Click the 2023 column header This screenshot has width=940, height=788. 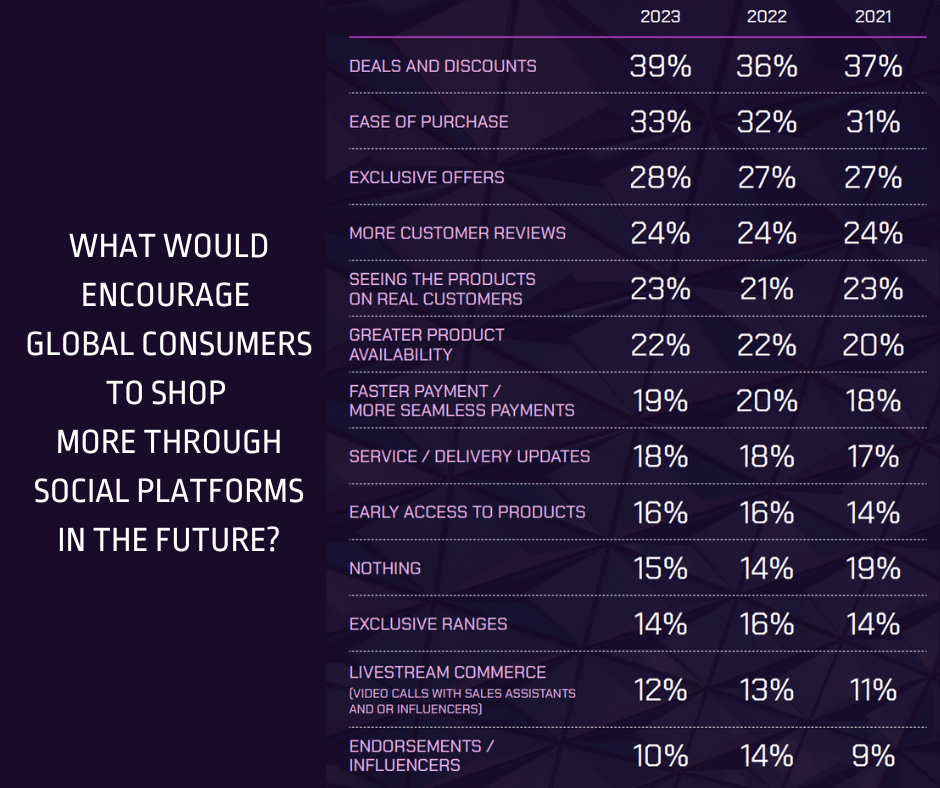tap(660, 17)
